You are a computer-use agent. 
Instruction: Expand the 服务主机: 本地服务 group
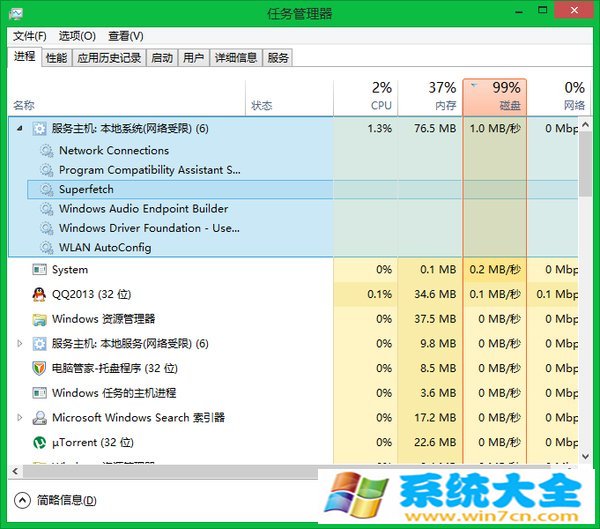[20, 344]
